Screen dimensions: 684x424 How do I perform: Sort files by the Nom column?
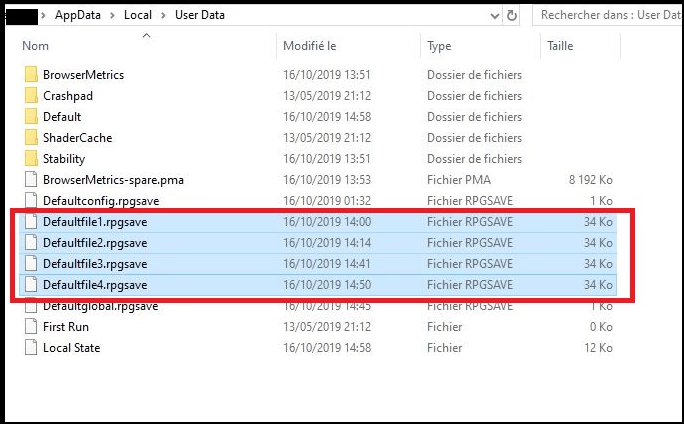point(35,46)
